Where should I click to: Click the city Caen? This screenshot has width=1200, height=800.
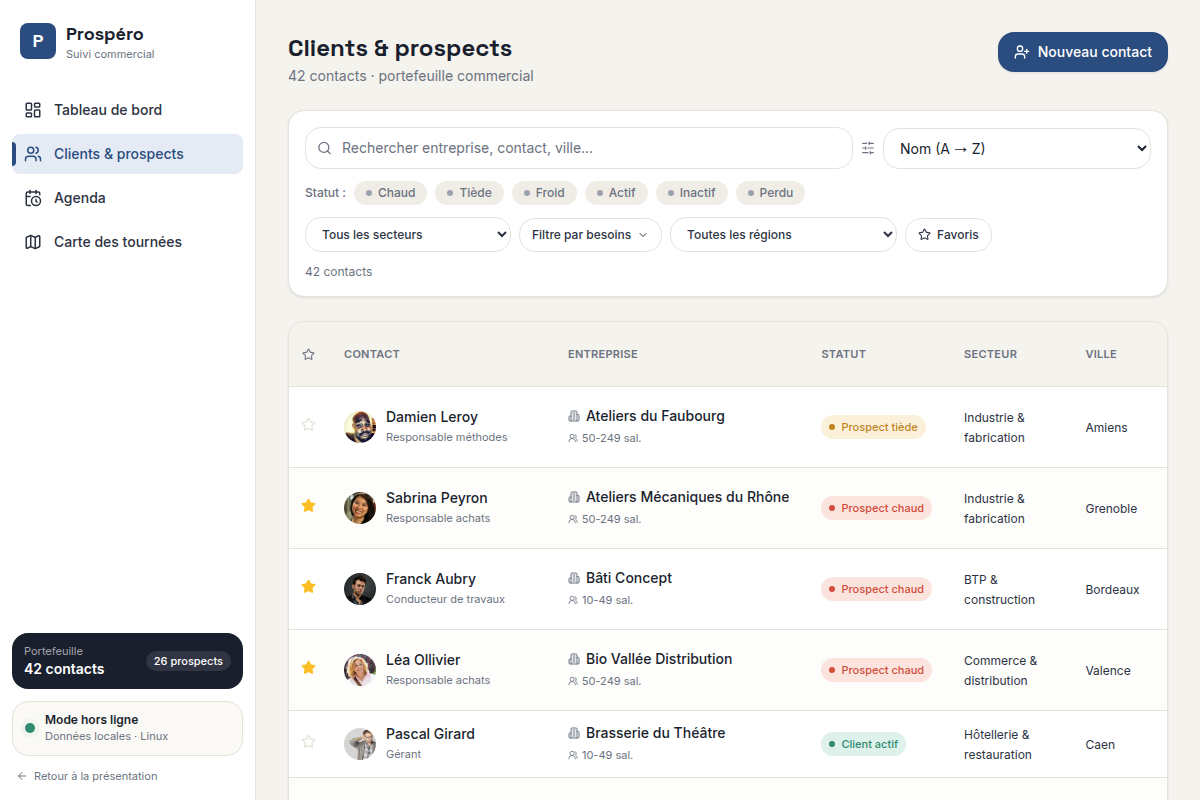click(x=1100, y=745)
